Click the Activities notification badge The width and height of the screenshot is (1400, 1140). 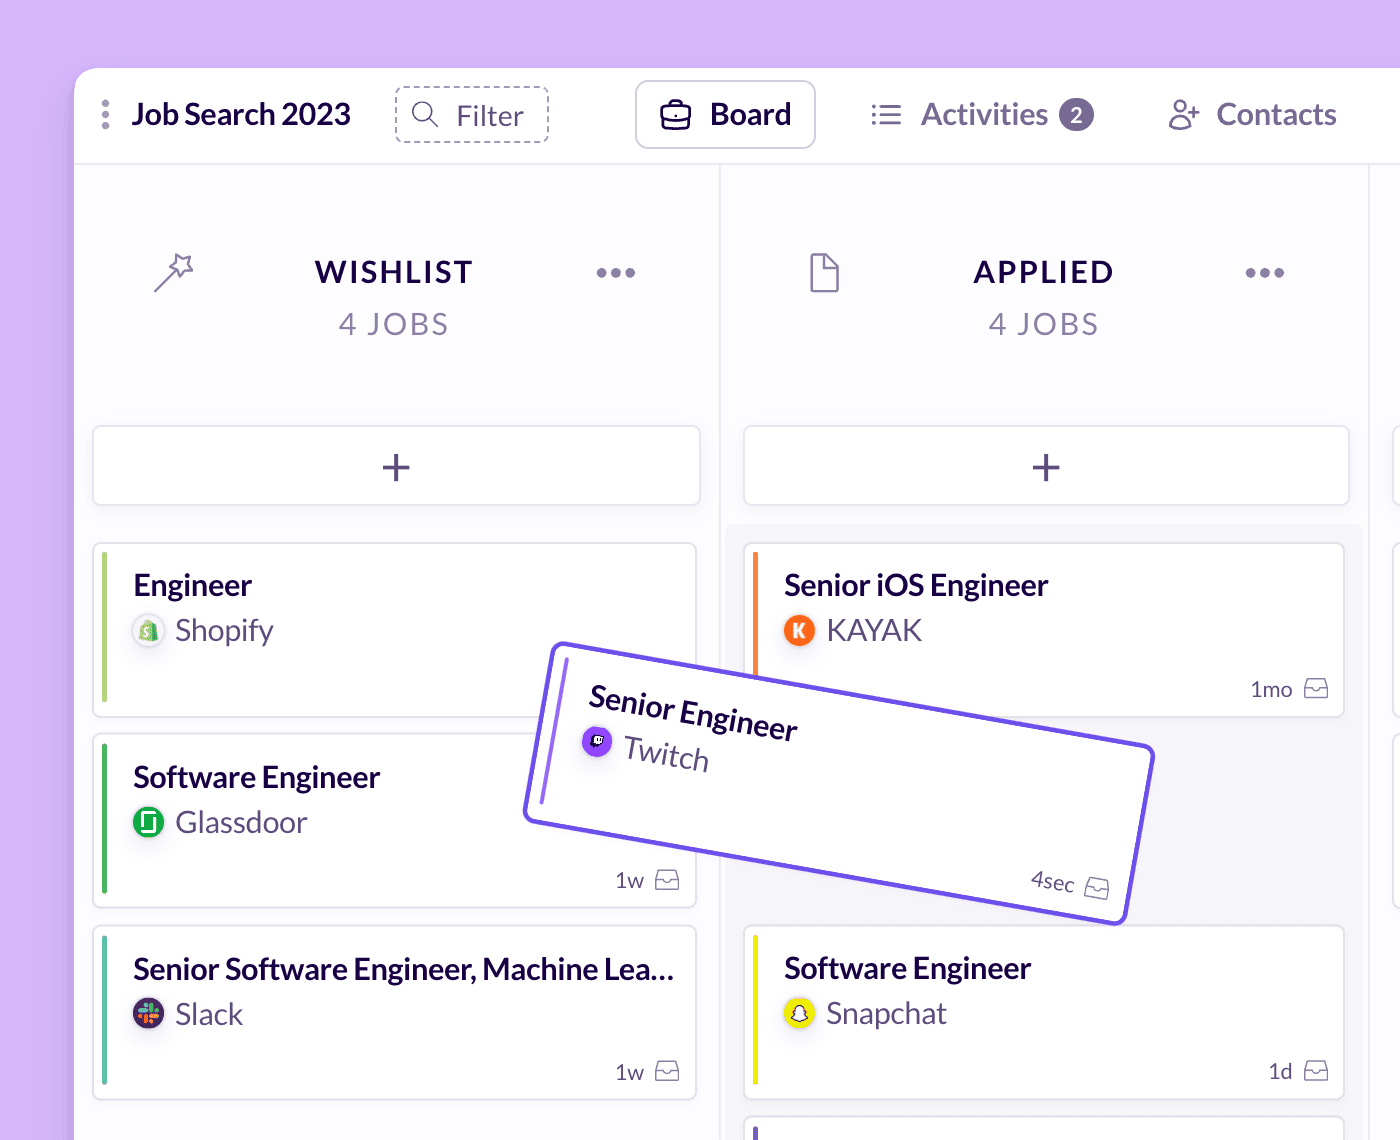click(1077, 114)
